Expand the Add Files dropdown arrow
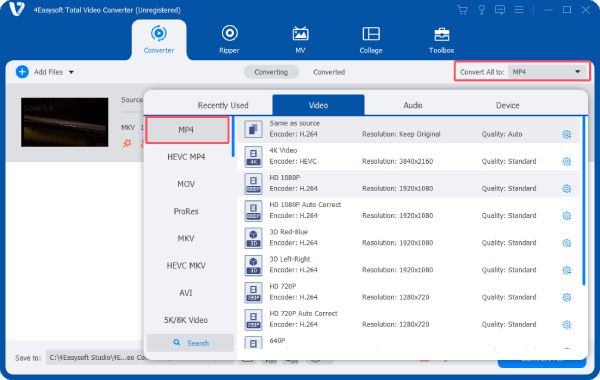Image resolution: width=600 pixels, height=380 pixels. 71,72
